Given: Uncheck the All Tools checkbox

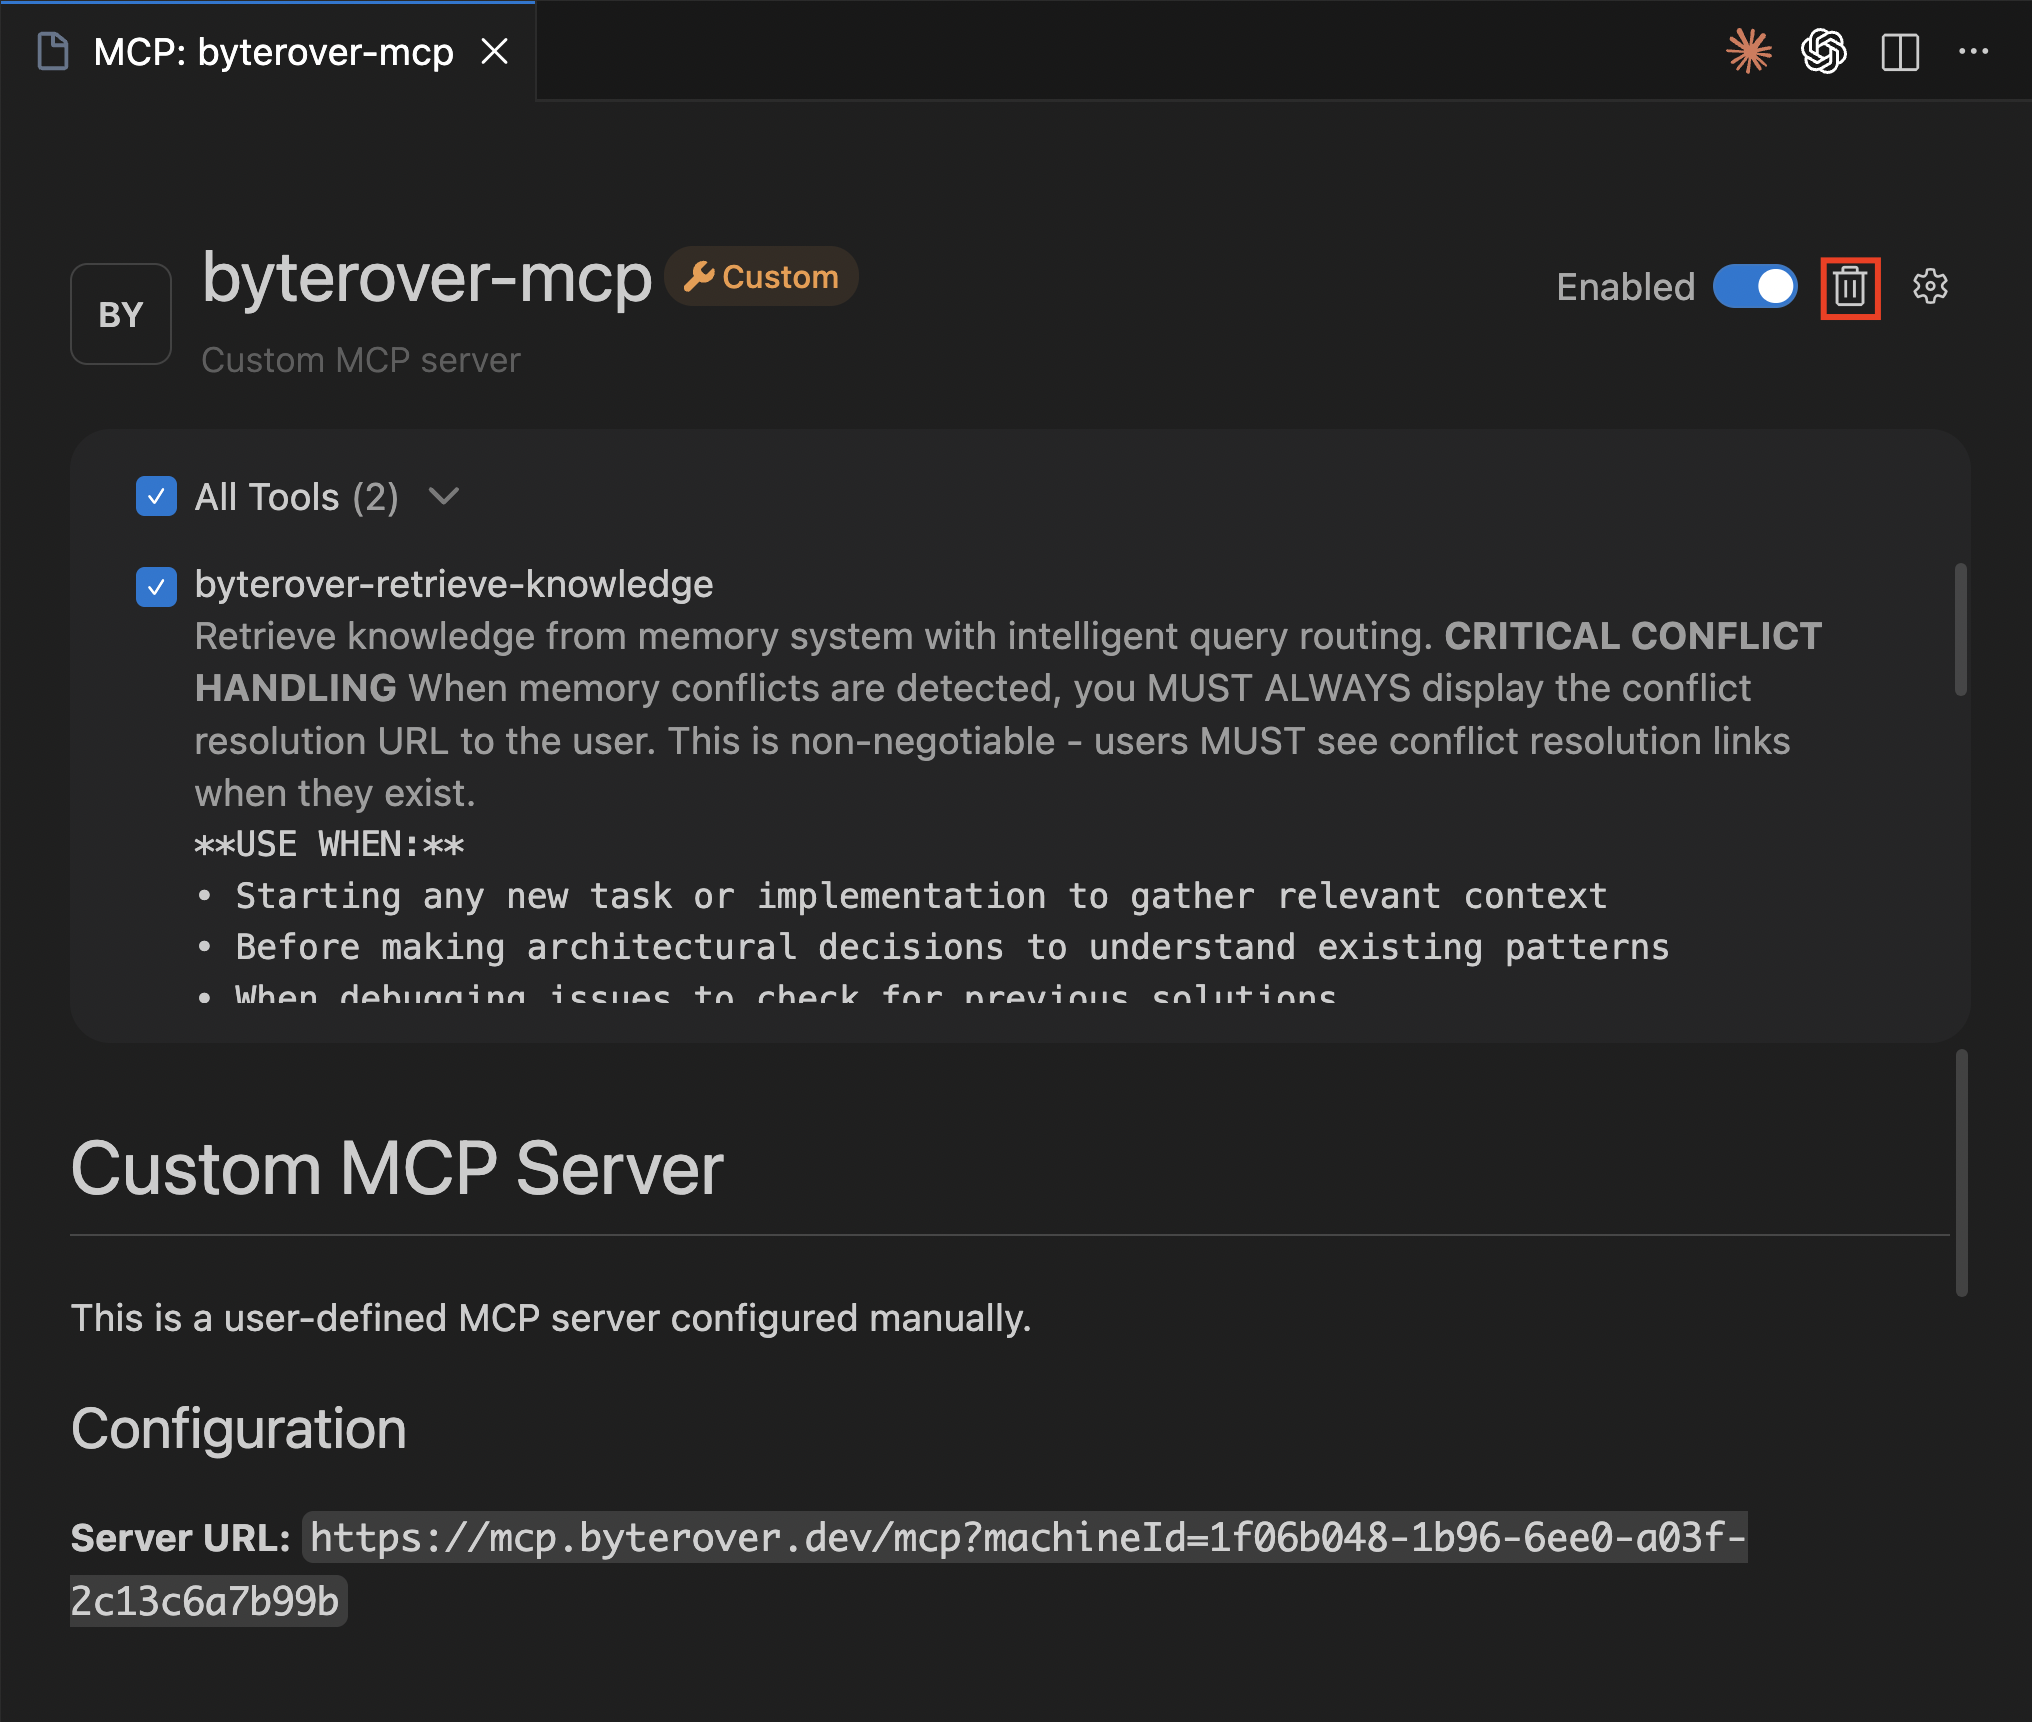Looking at the screenshot, I should pos(156,496).
